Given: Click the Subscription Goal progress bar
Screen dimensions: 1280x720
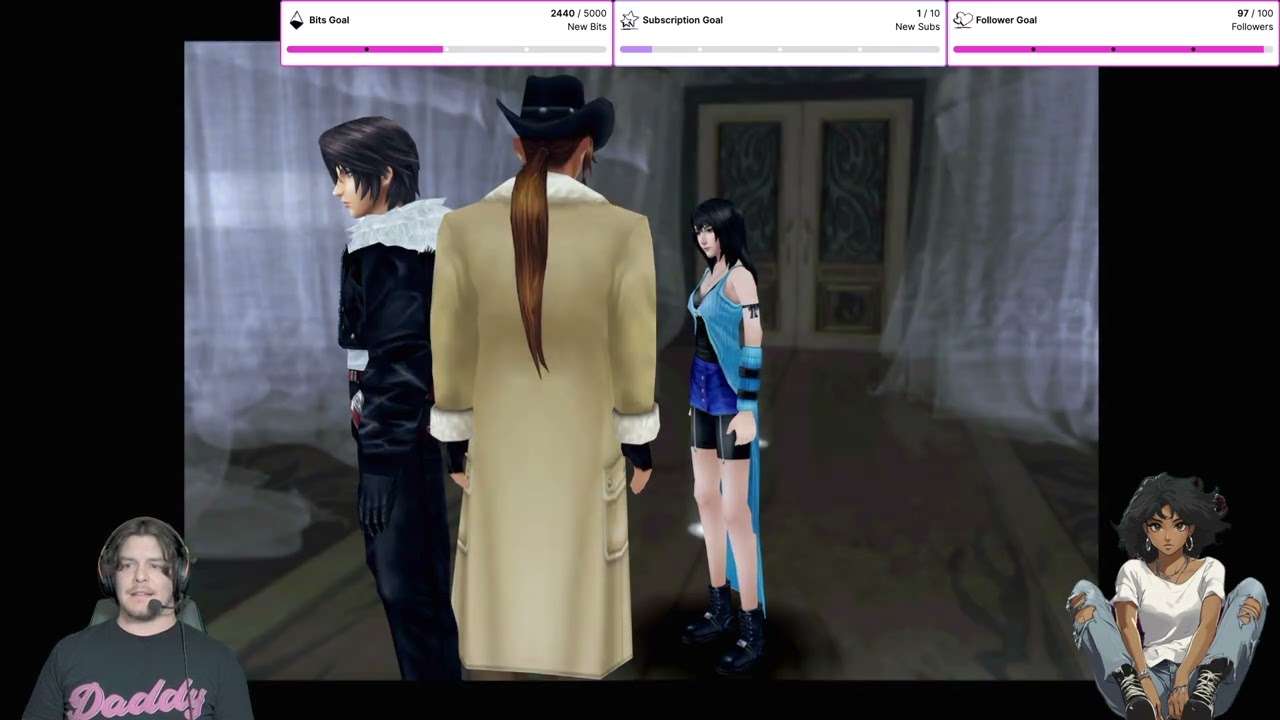Looking at the screenshot, I should click(x=779, y=49).
